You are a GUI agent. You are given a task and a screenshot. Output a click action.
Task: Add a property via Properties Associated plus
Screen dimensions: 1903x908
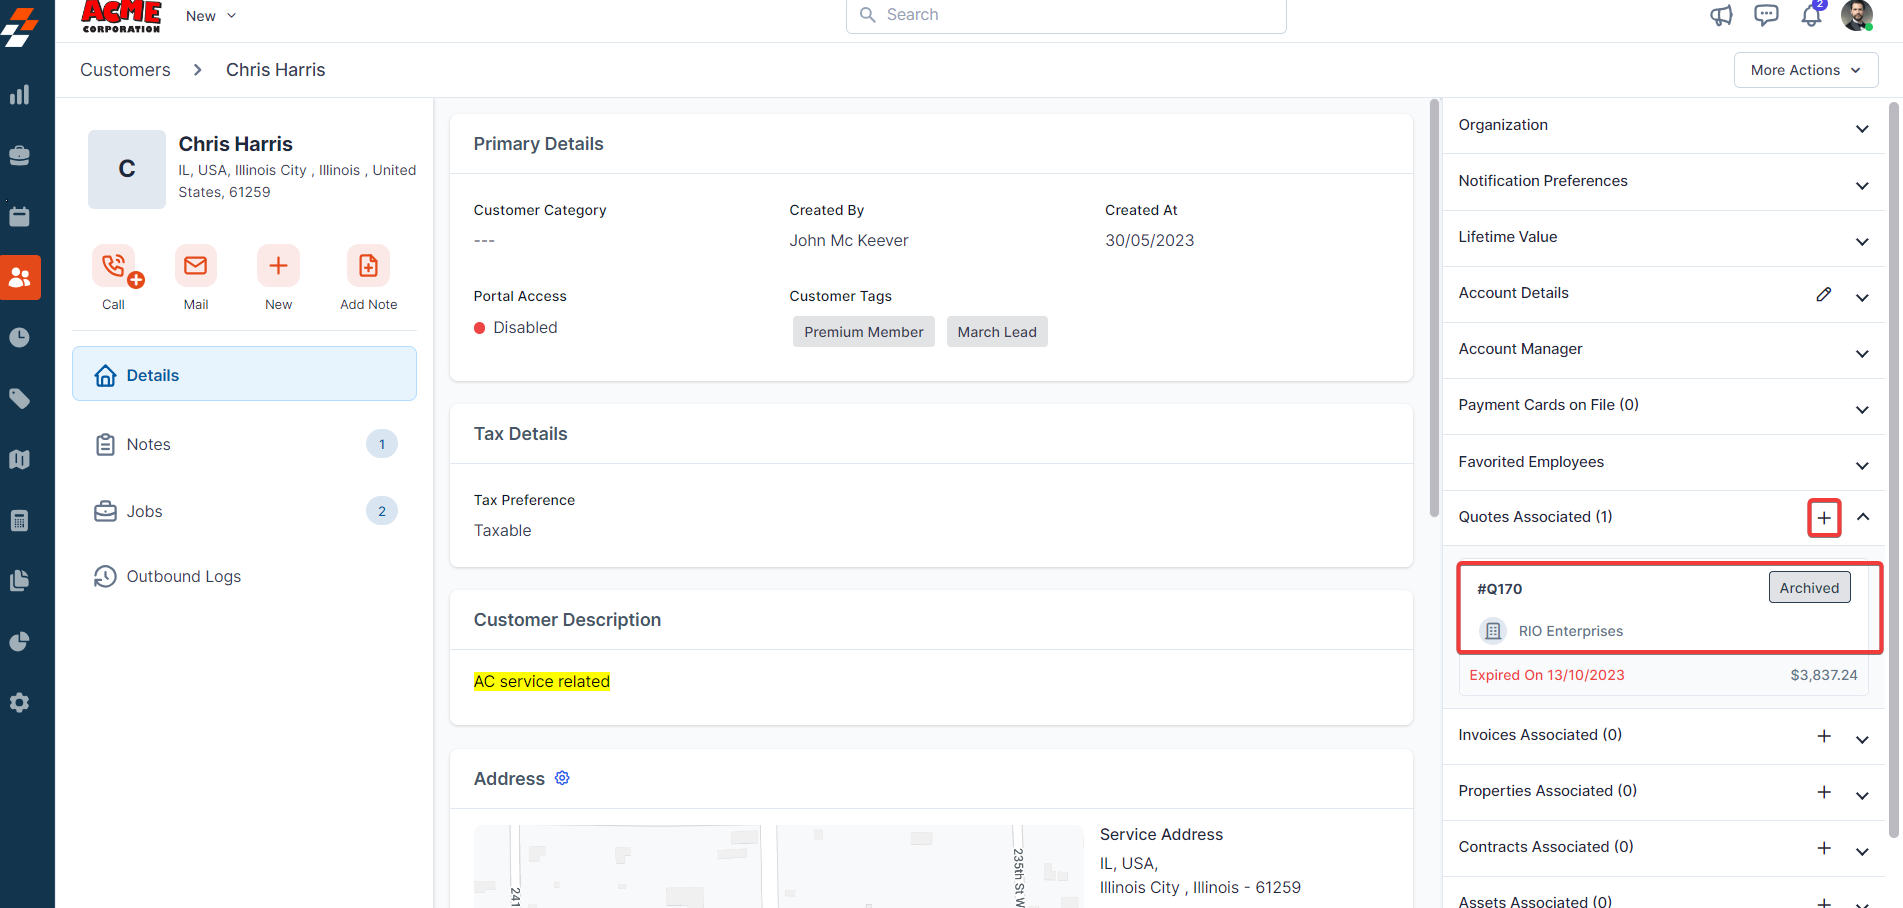1824,792
